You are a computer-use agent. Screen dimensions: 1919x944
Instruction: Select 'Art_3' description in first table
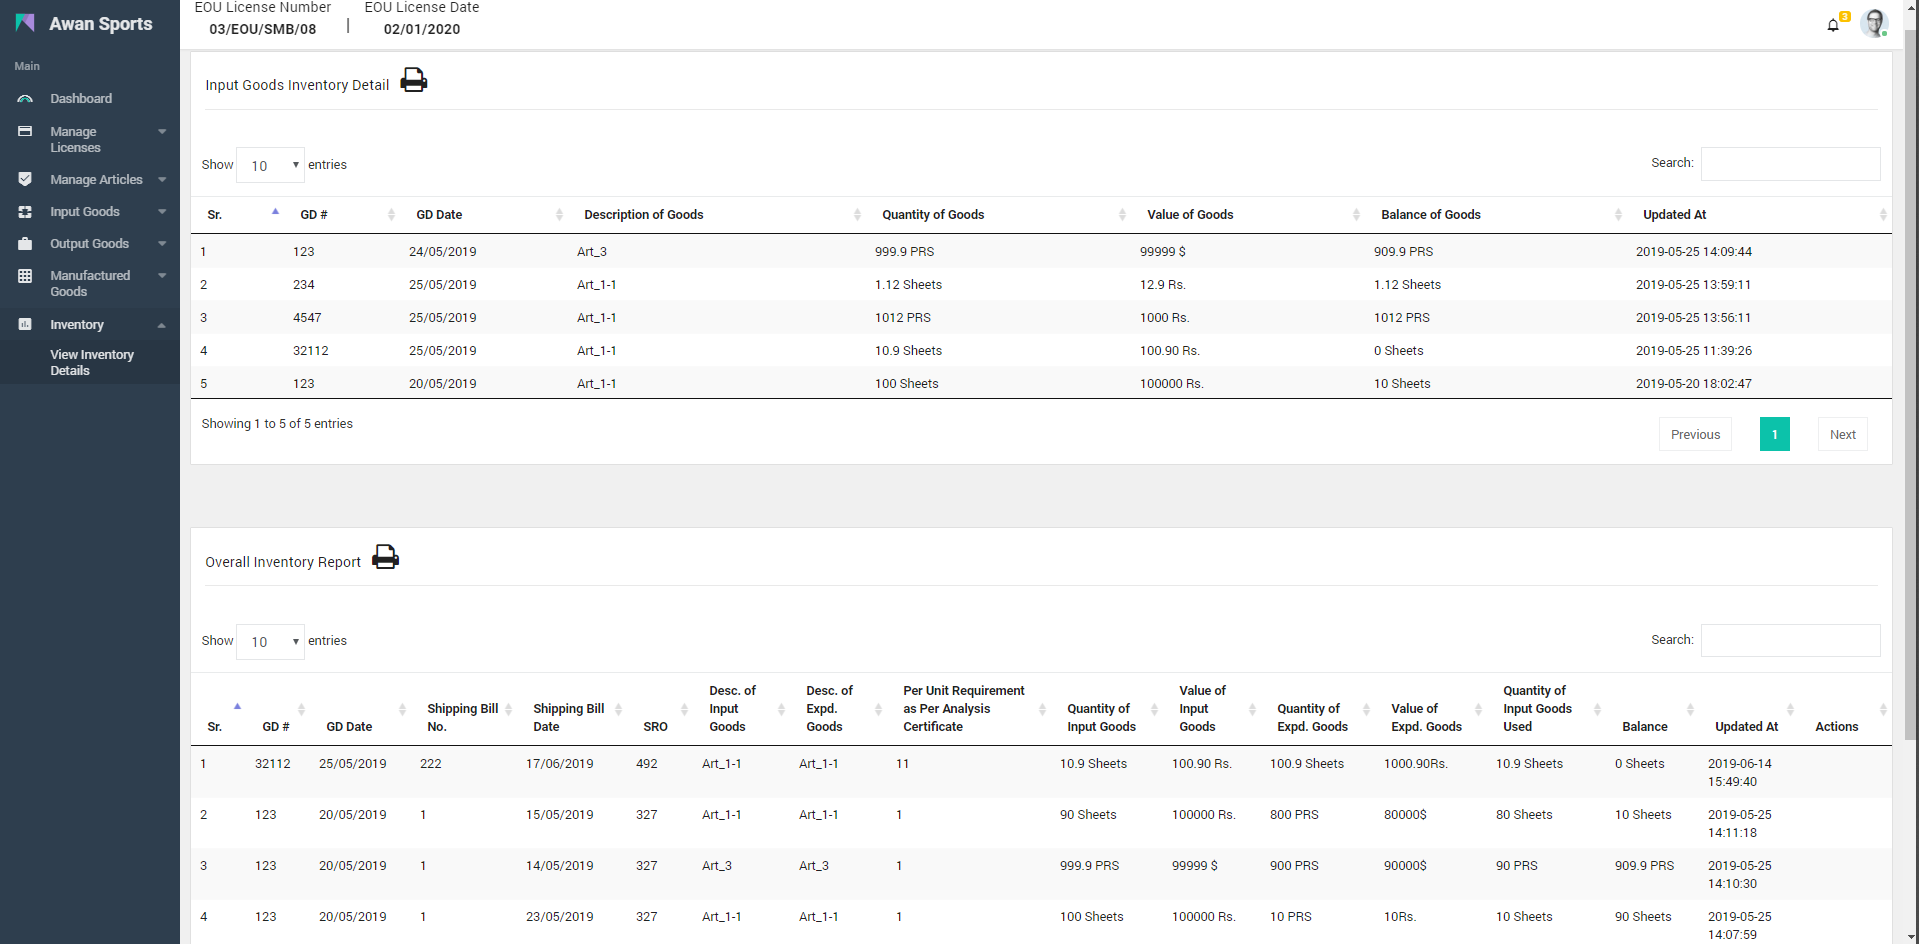tap(592, 252)
